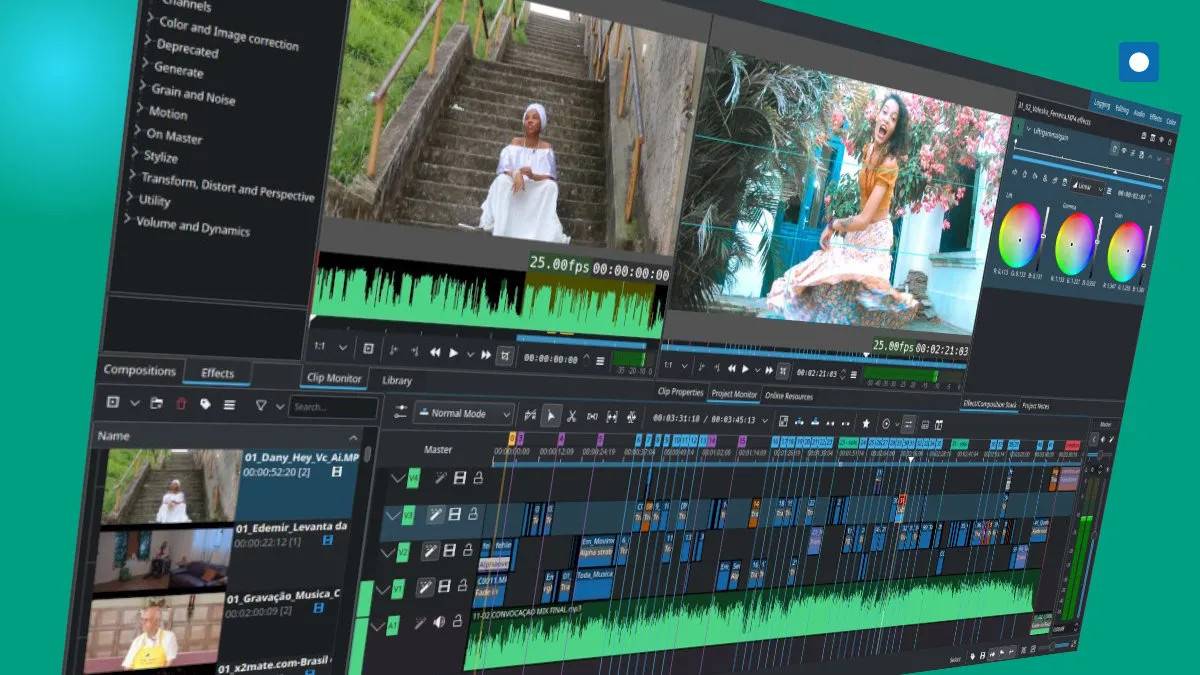
Task: Click the project bin Search field
Action: [x=334, y=408]
